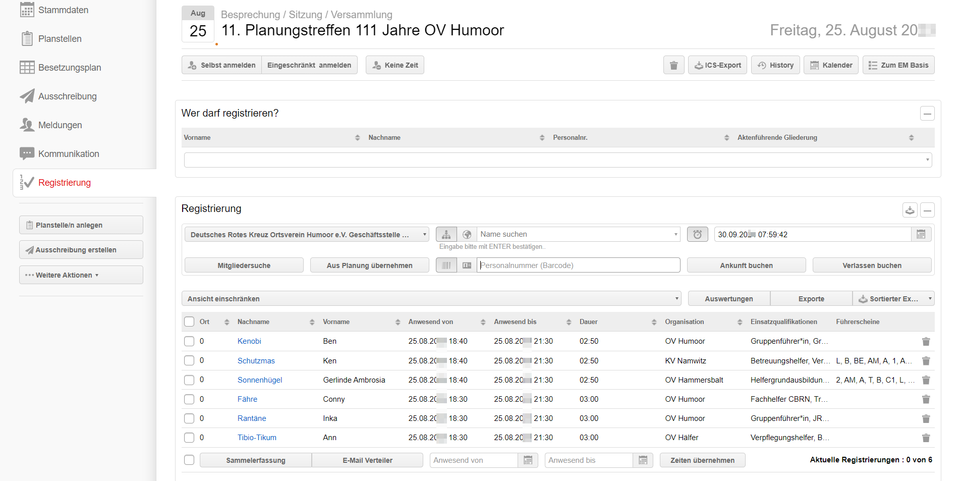This screenshot has height=481, width=960.
Task: Delete the Kenobi registration row
Action: (x=926, y=341)
